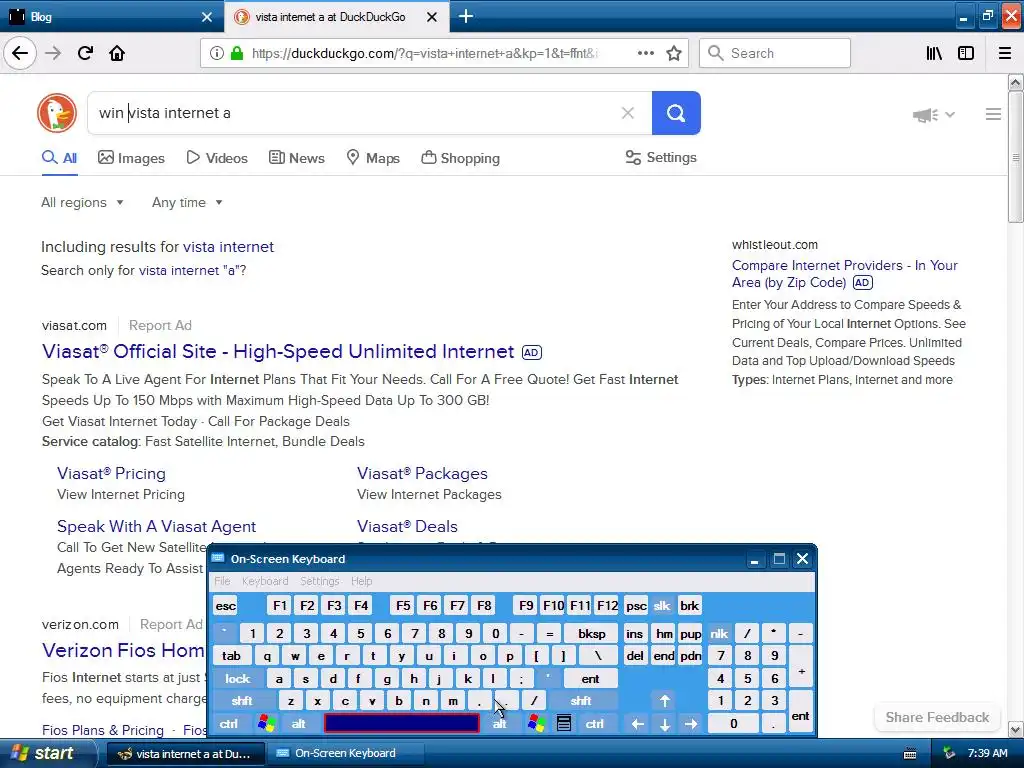Close the Blog tab

pyautogui.click(x=206, y=17)
